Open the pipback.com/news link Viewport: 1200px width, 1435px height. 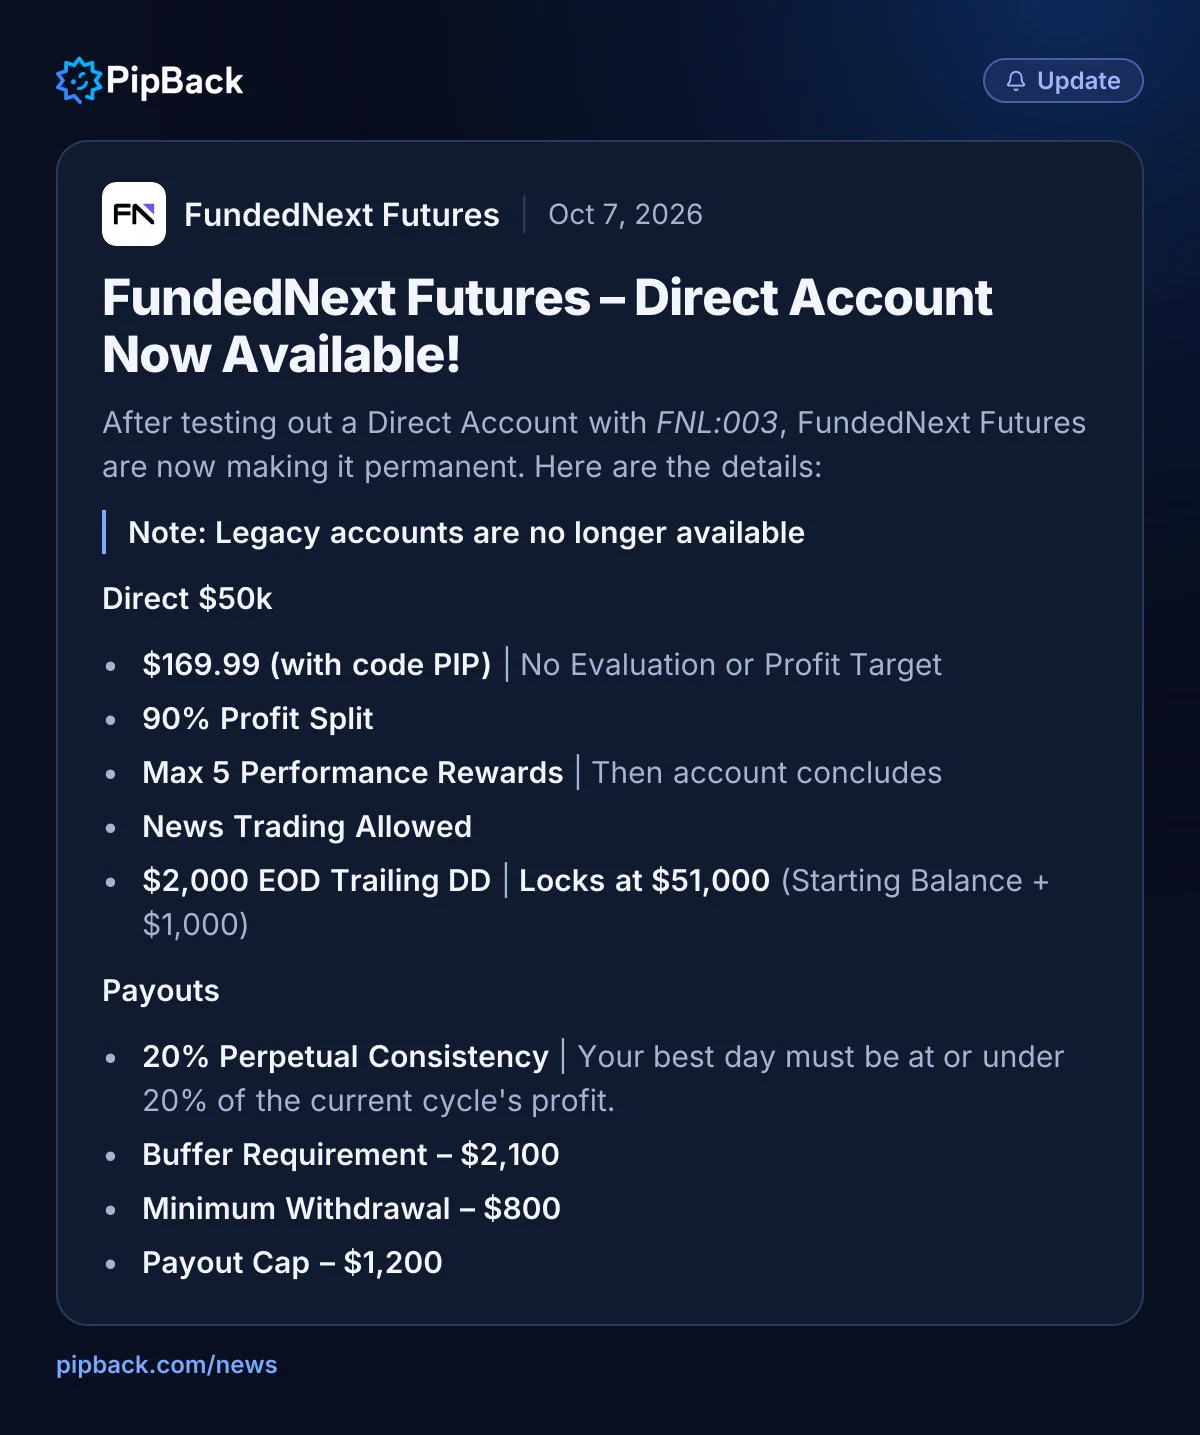(167, 1365)
